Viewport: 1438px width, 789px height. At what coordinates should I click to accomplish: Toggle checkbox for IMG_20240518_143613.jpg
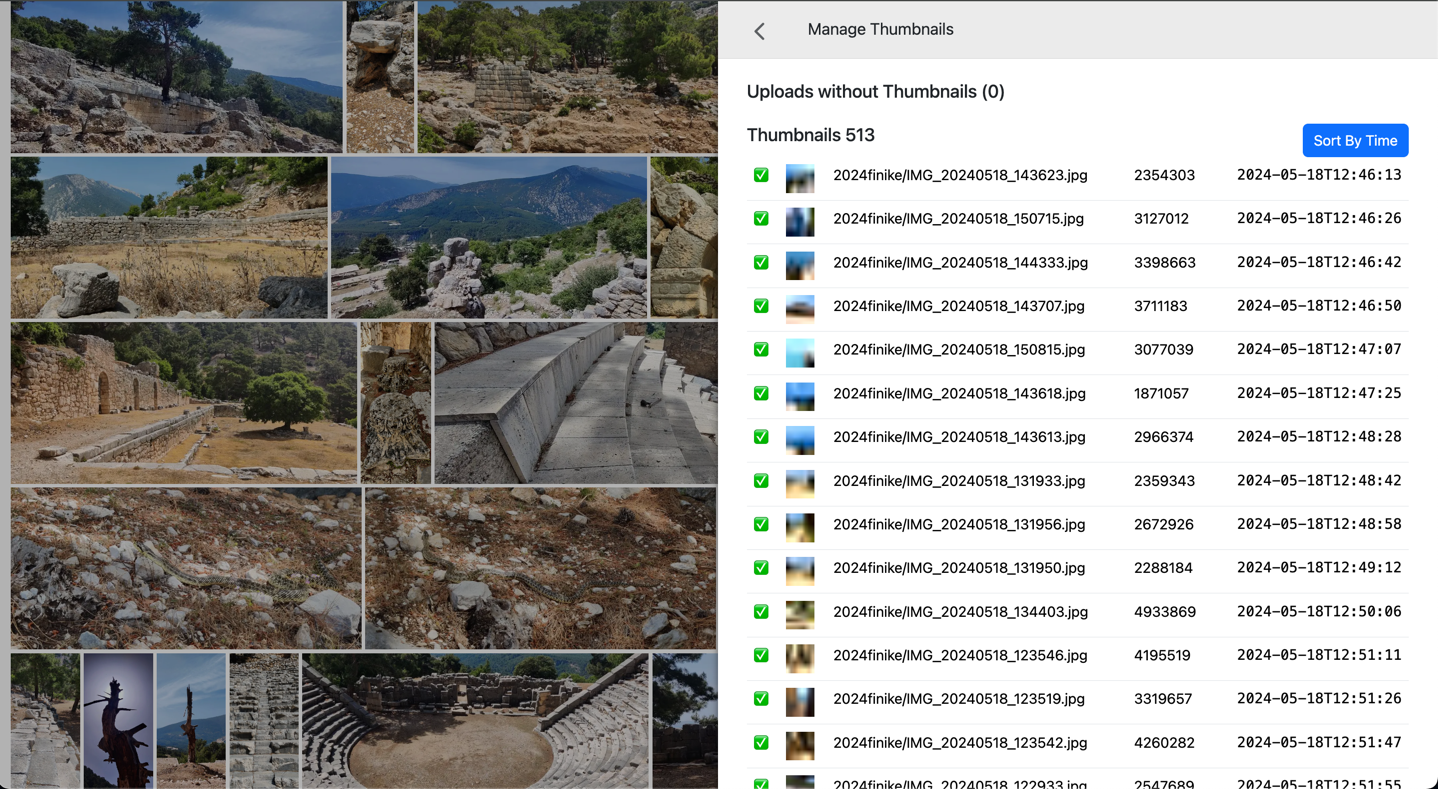click(761, 437)
